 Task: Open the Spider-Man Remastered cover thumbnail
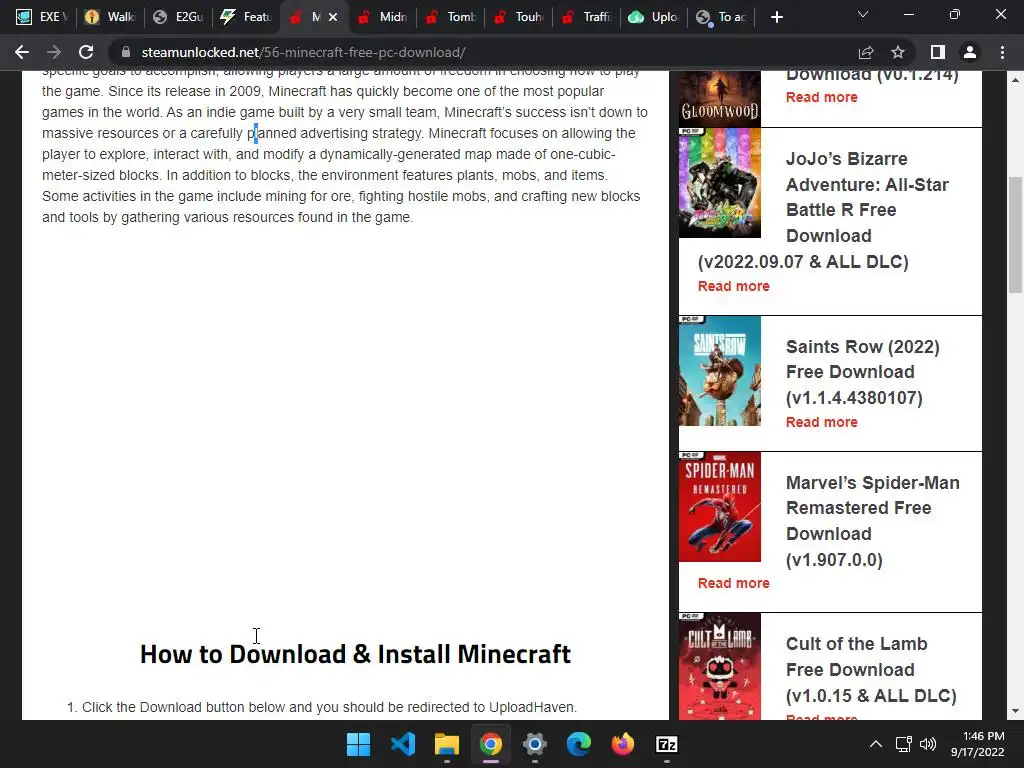pos(720,507)
